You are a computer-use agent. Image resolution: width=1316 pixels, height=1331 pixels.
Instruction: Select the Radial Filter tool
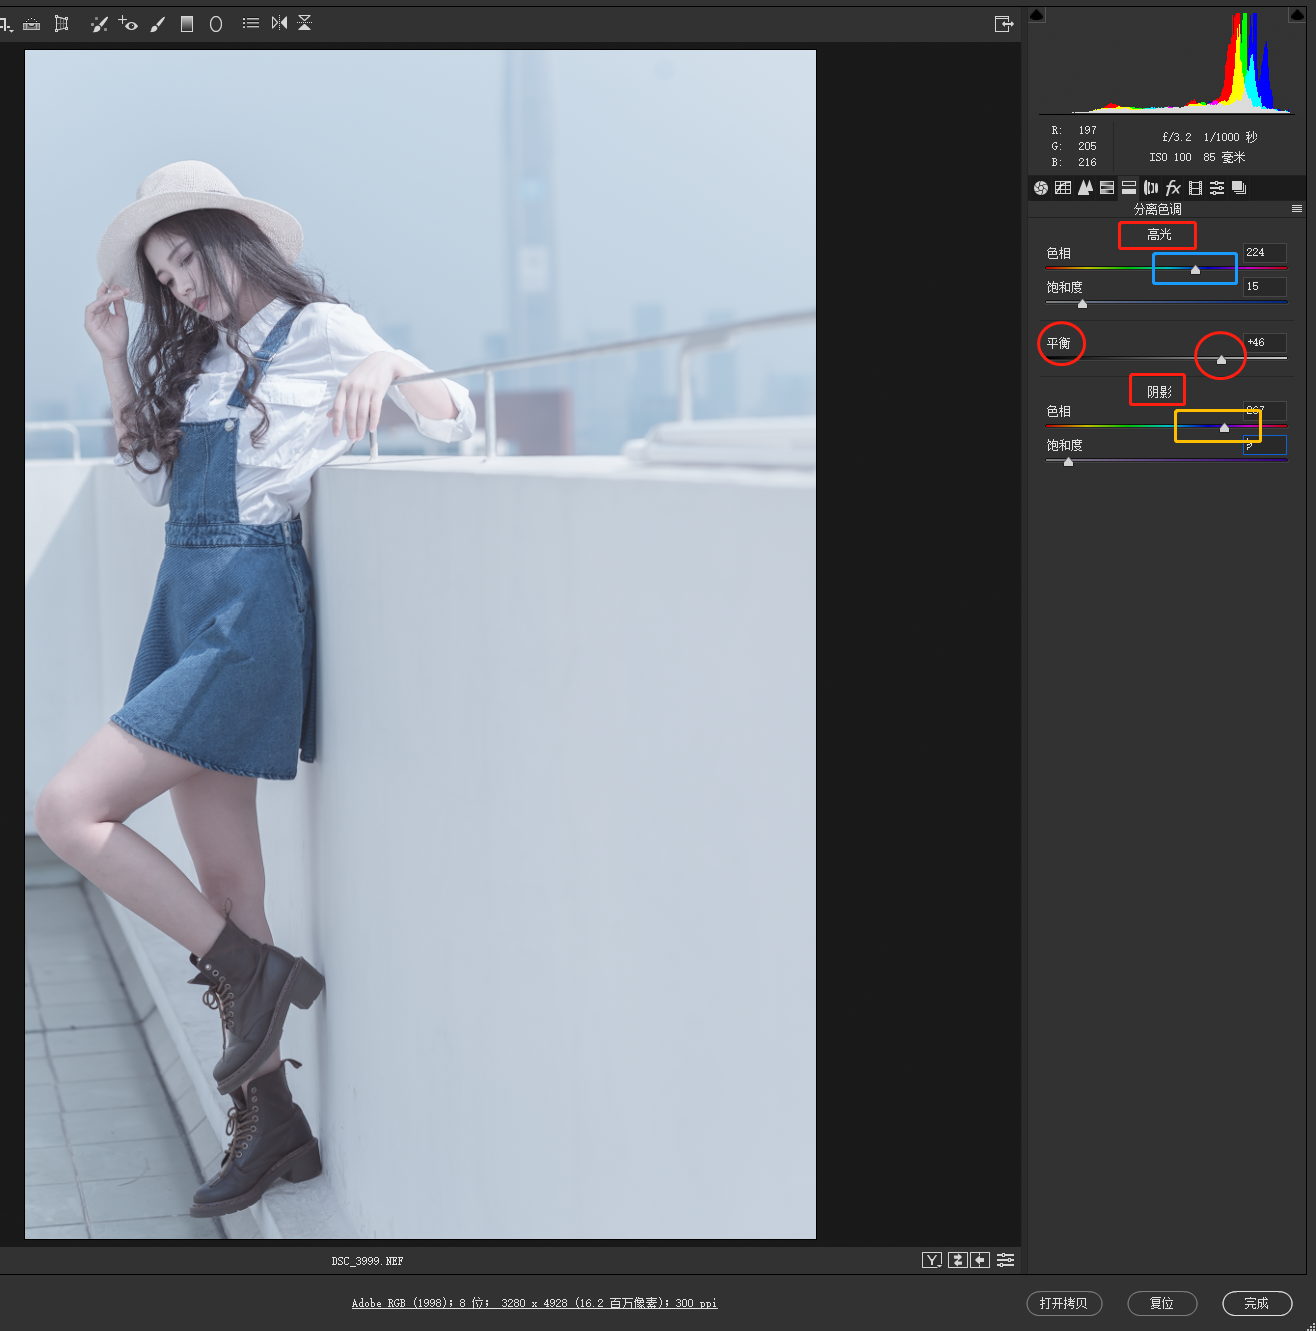click(x=216, y=24)
